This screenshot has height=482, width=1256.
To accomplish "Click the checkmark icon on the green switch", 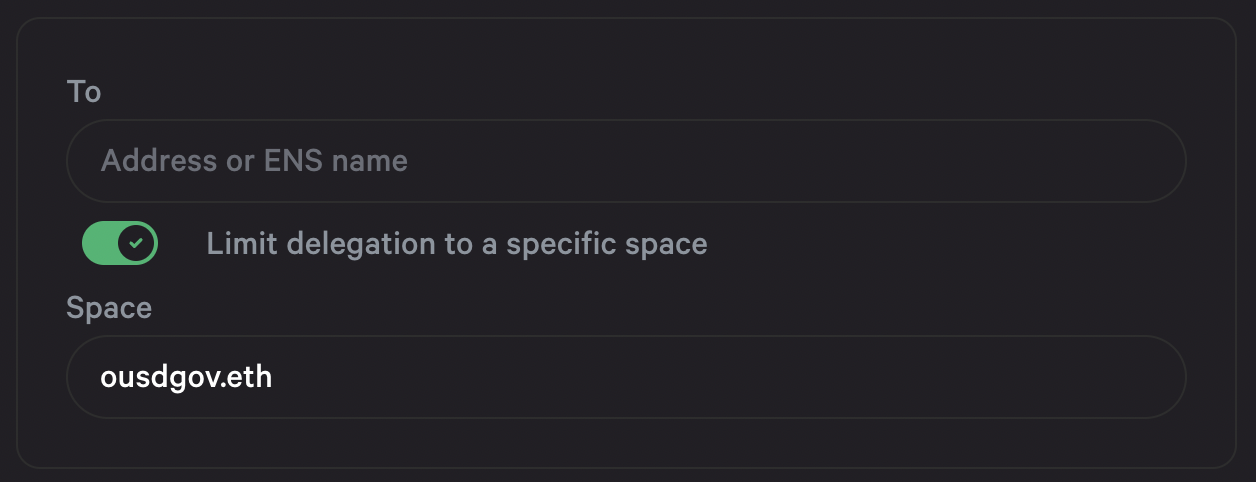I will 137,243.
